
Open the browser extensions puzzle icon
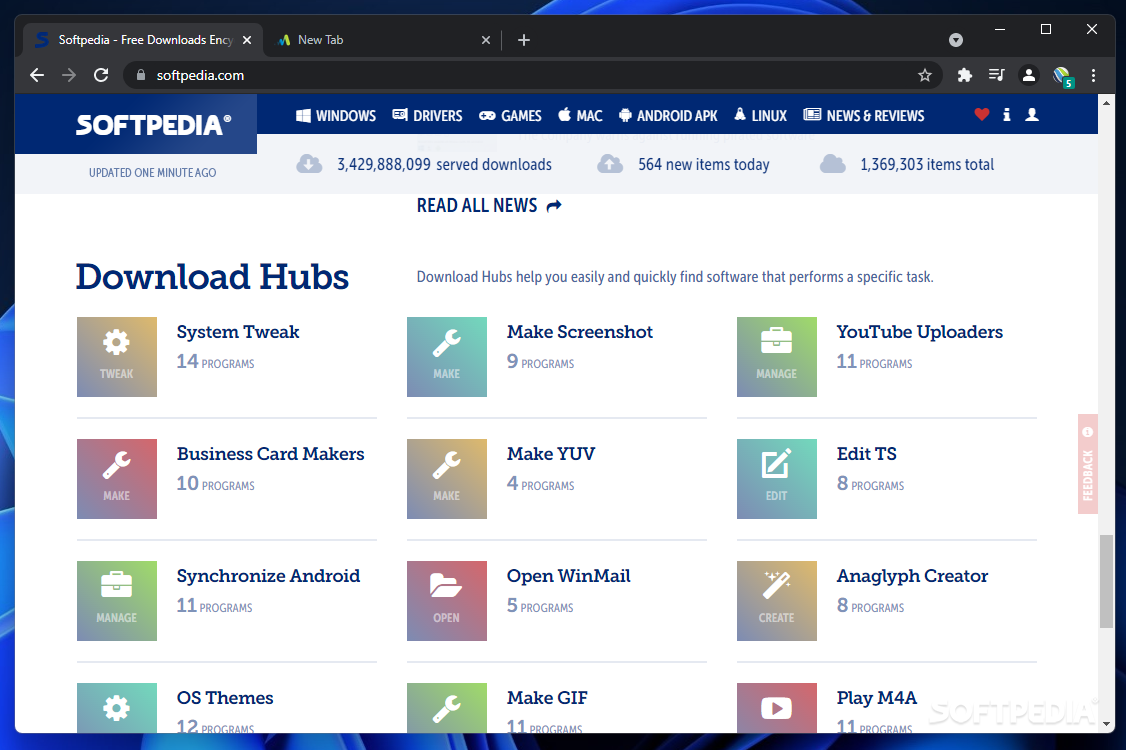[x=964, y=75]
